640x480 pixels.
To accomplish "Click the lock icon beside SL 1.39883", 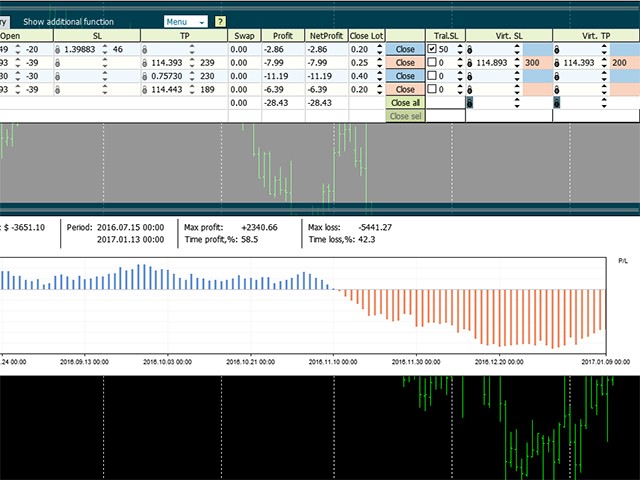I will pos(58,49).
